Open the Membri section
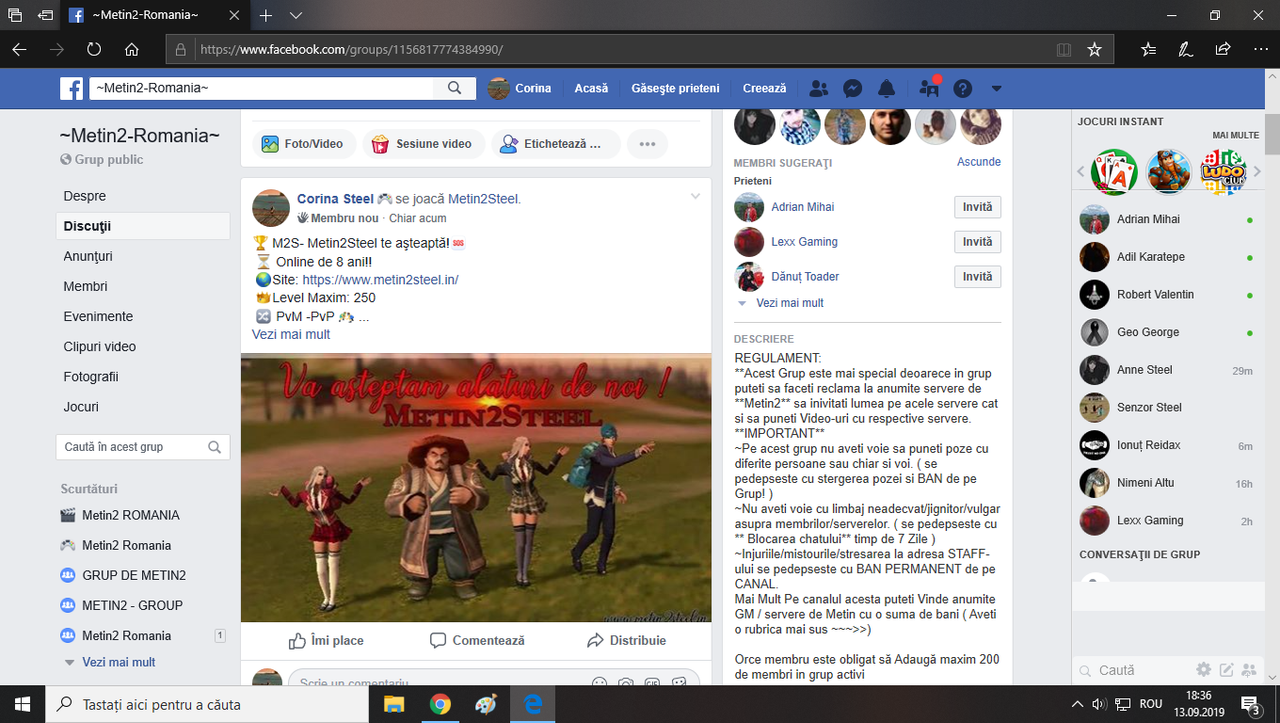The width and height of the screenshot is (1280, 723). click(85, 286)
